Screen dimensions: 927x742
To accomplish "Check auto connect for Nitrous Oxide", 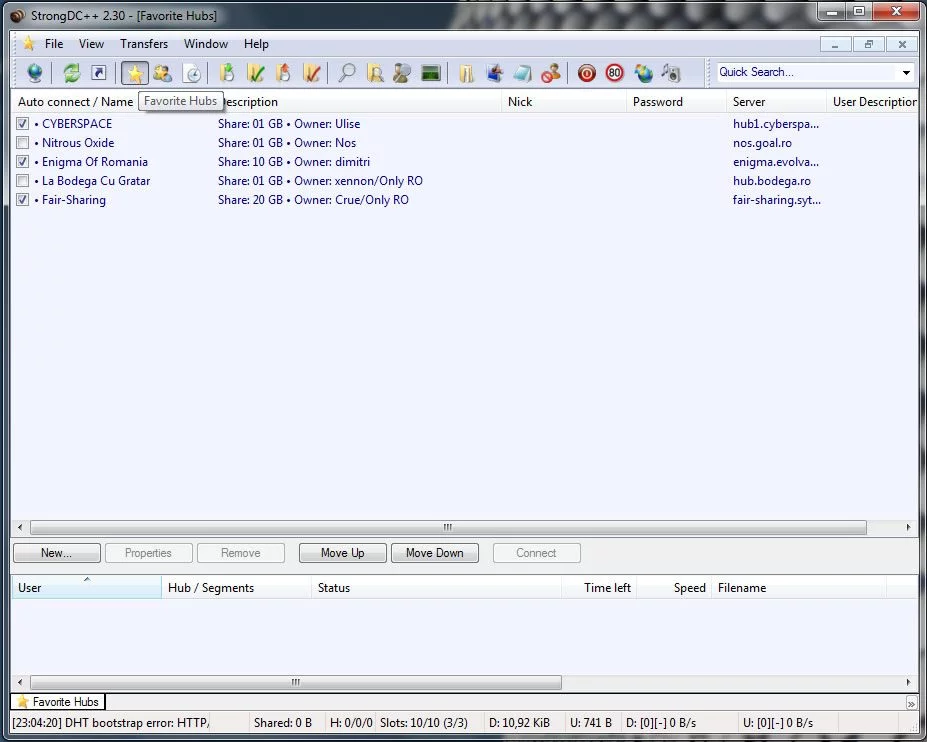I will [x=22, y=142].
